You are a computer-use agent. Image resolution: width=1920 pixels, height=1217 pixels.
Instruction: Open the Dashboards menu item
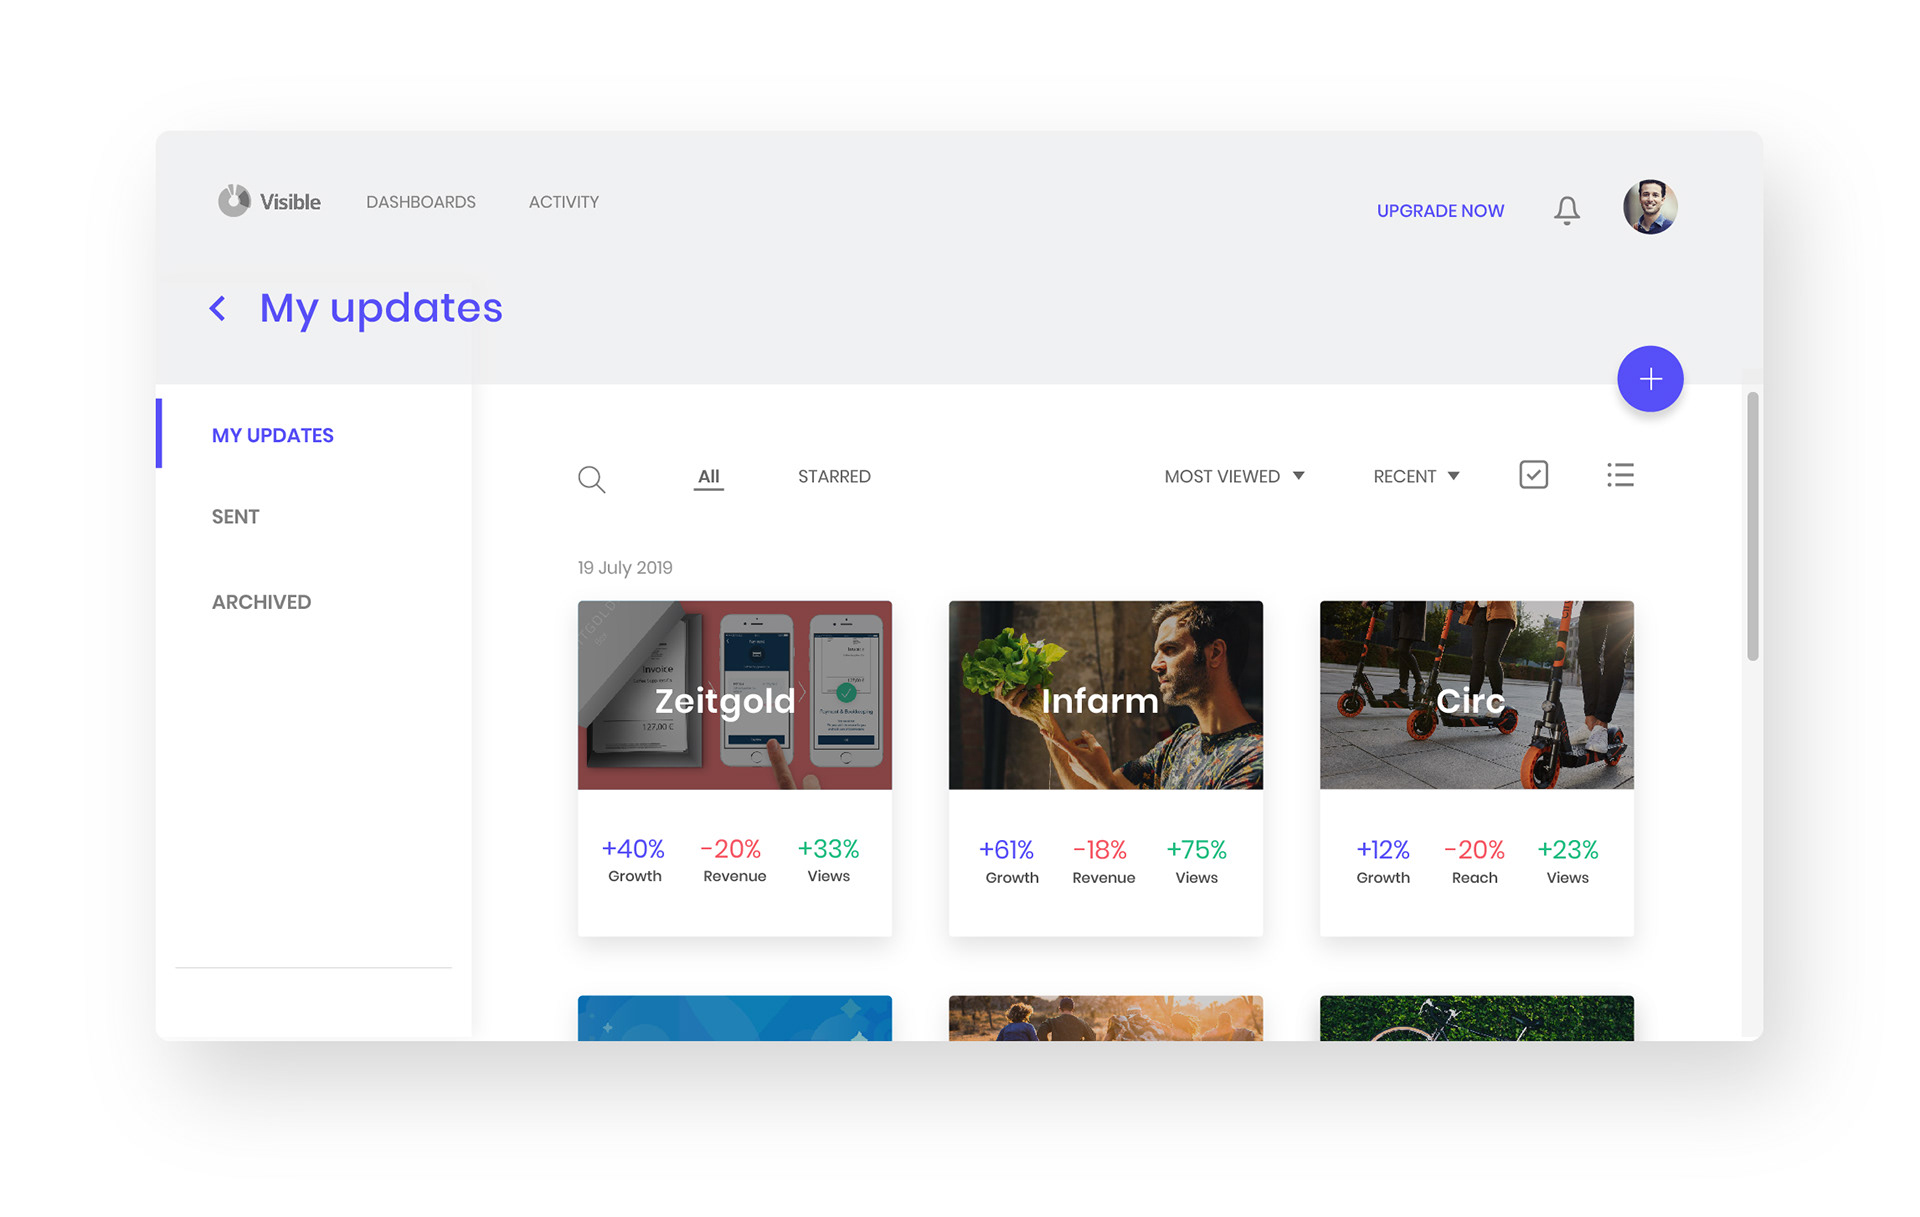pyautogui.click(x=421, y=202)
